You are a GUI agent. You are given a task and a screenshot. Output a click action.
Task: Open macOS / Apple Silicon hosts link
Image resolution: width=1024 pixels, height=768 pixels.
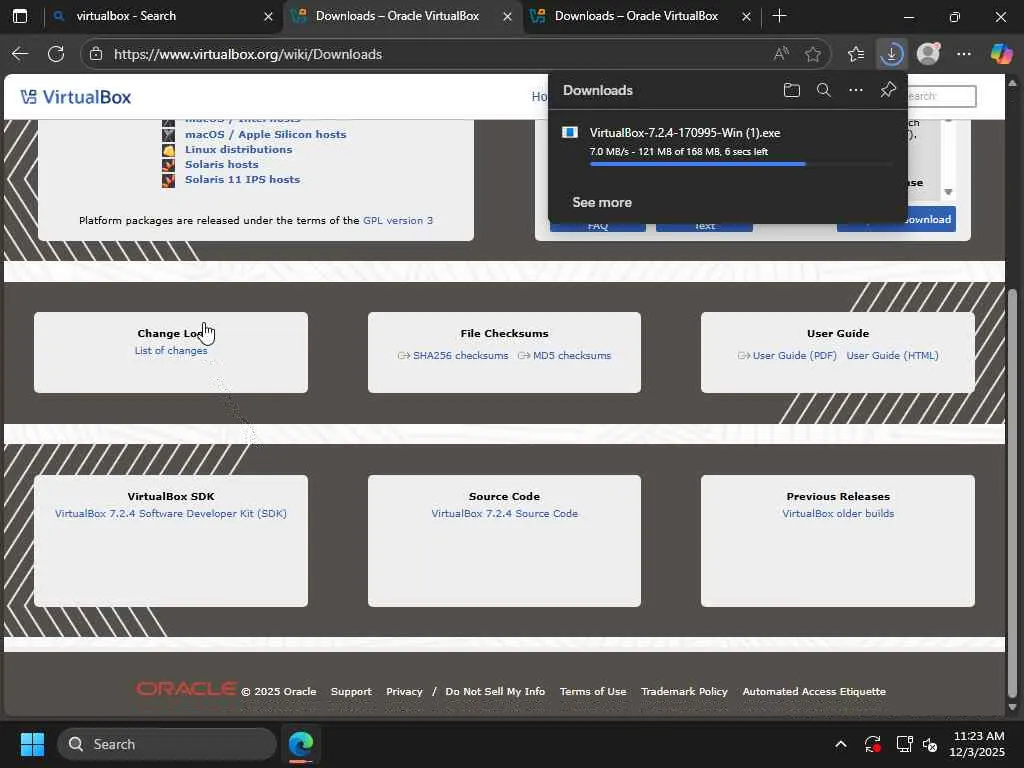tap(265, 135)
